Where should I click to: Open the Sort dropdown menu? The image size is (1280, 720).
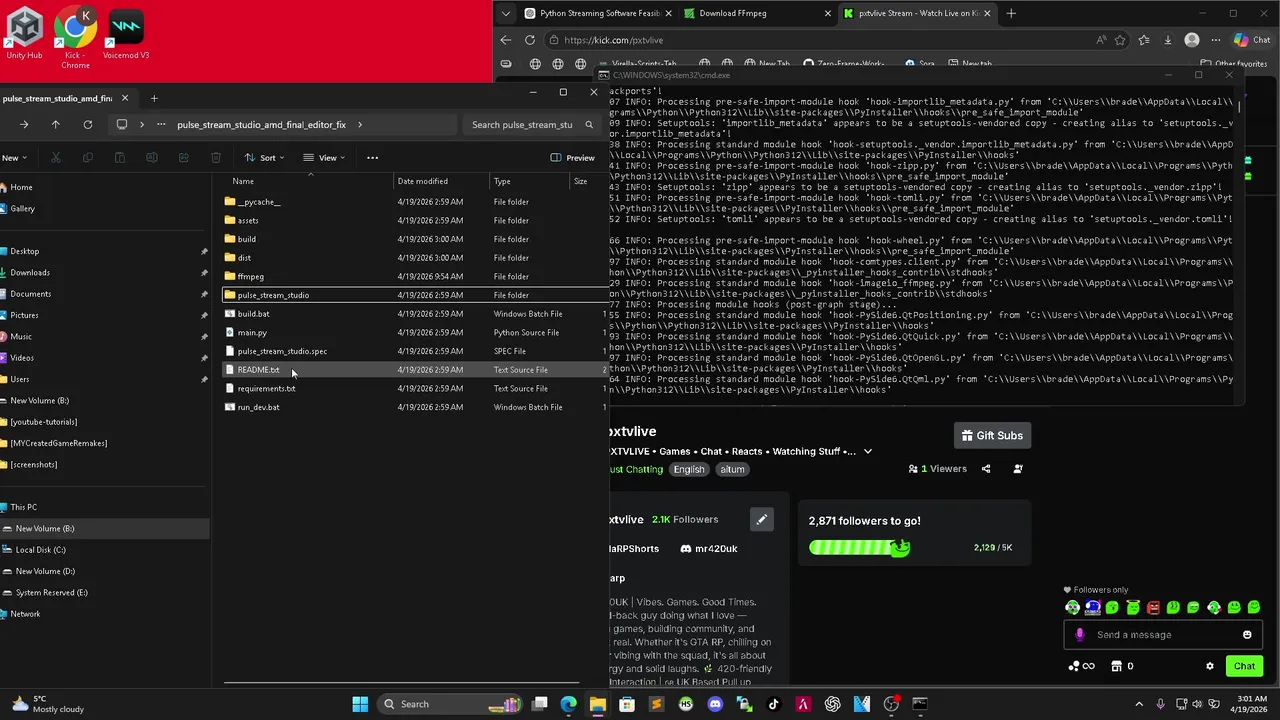(x=265, y=158)
